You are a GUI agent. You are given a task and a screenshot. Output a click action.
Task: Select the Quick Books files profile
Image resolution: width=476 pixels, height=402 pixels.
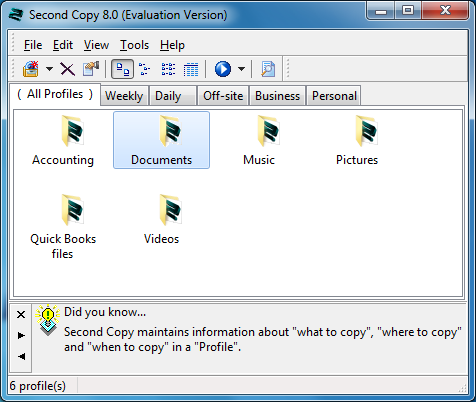point(63,227)
